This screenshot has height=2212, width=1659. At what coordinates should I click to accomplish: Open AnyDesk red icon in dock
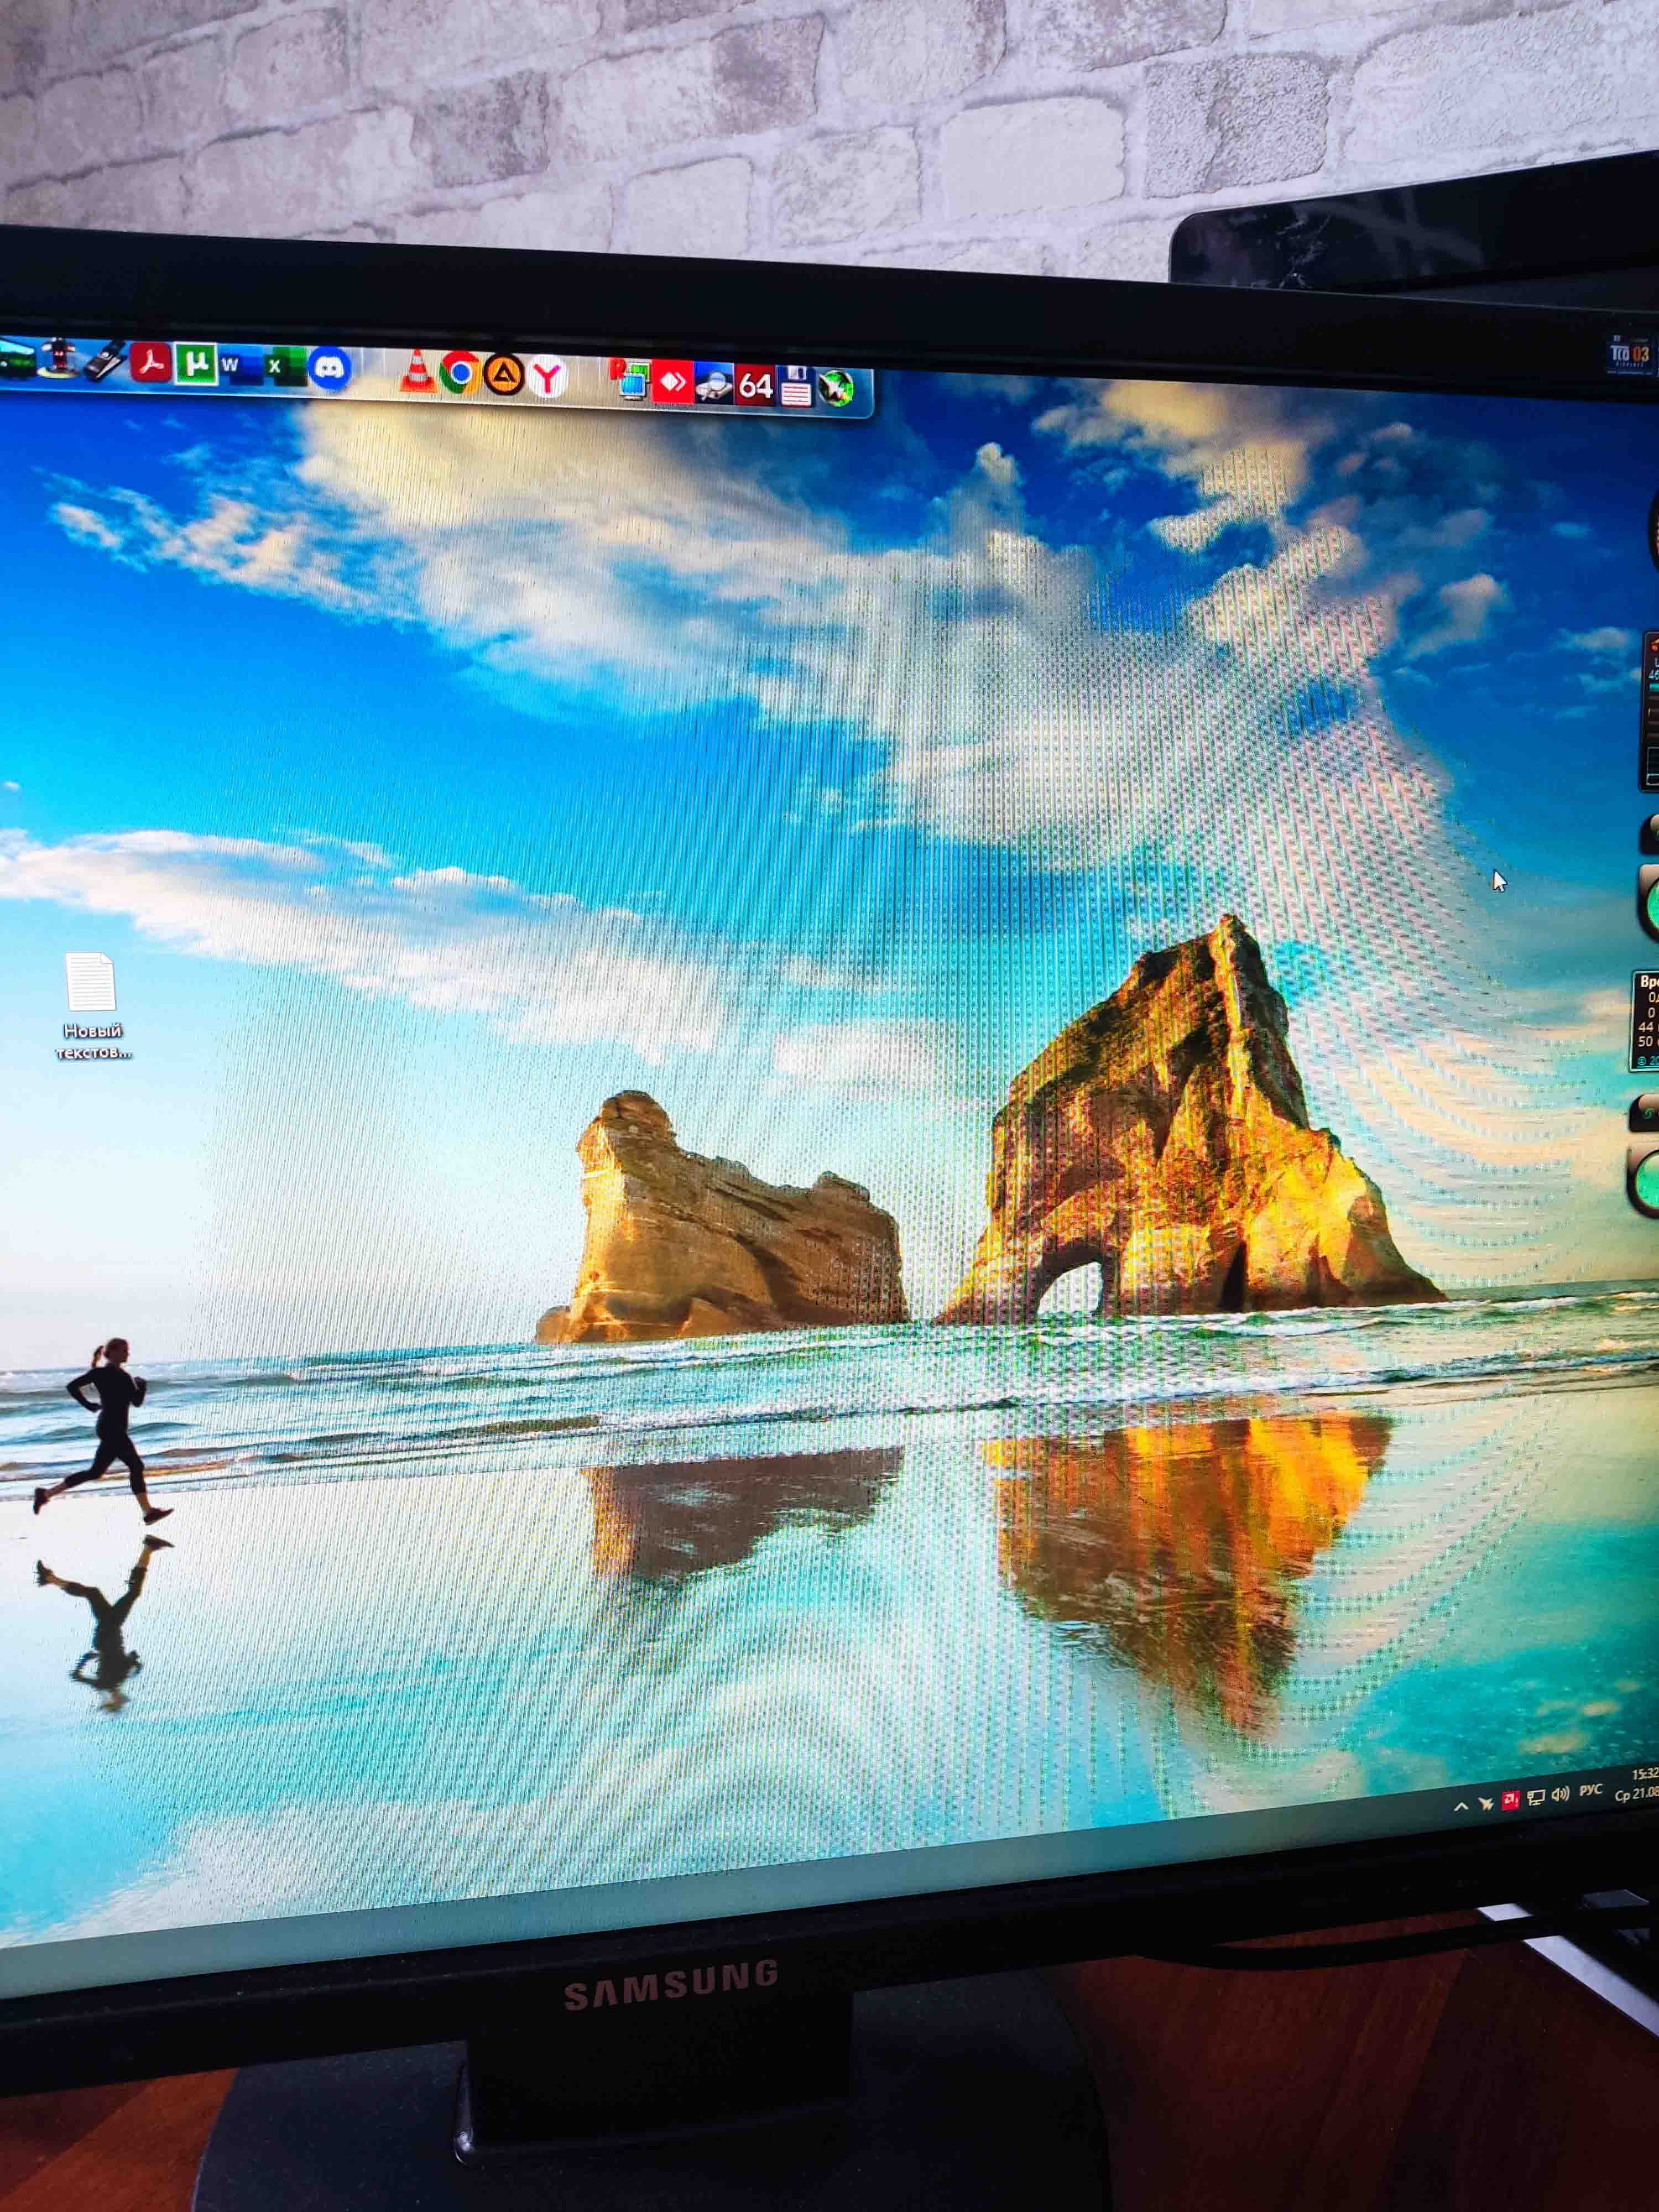point(672,382)
